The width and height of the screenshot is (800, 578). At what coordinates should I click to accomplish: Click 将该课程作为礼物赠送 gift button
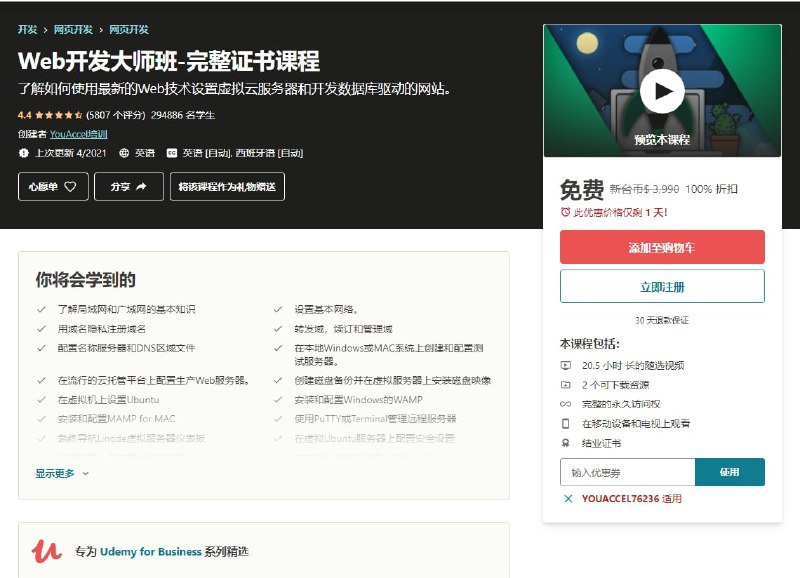pyautogui.click(x=227, y=187)
